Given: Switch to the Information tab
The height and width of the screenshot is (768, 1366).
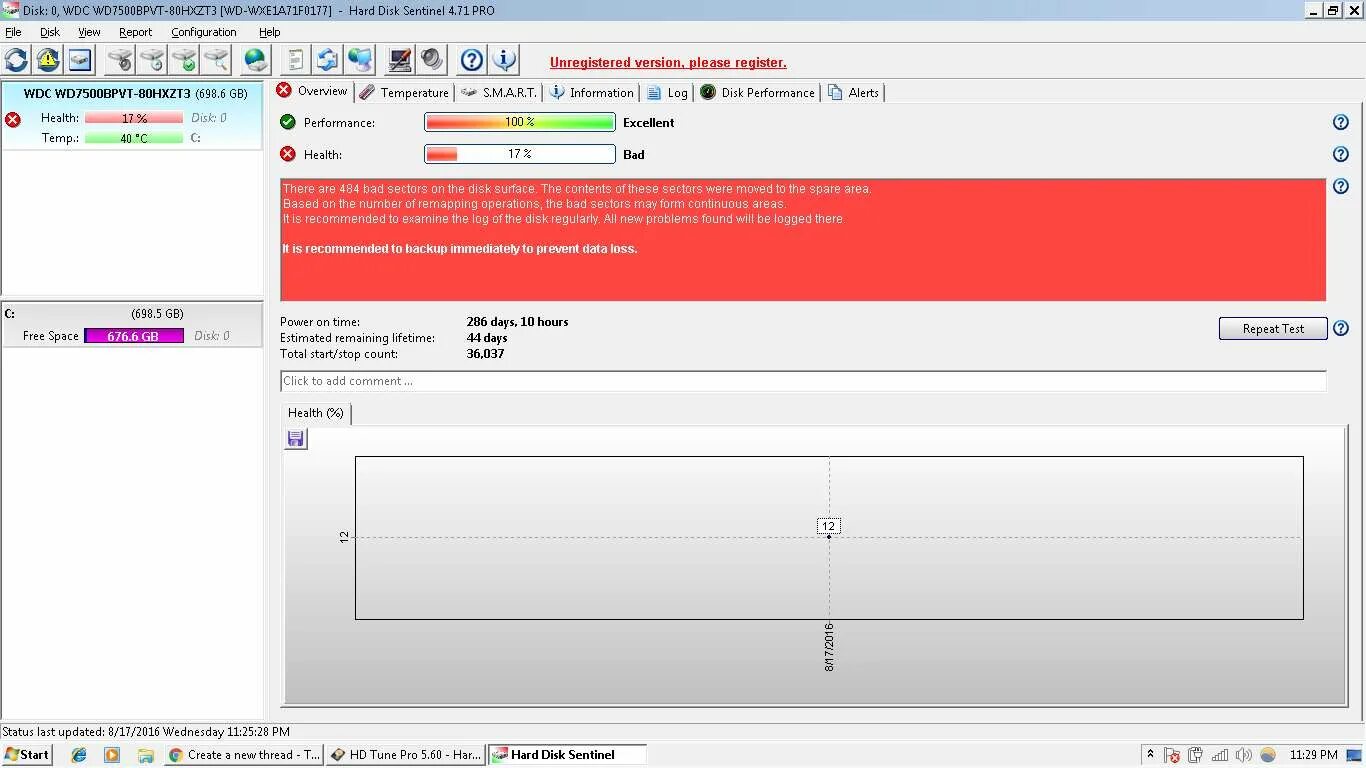Looking at the screenshot, I should pos(591,92).
